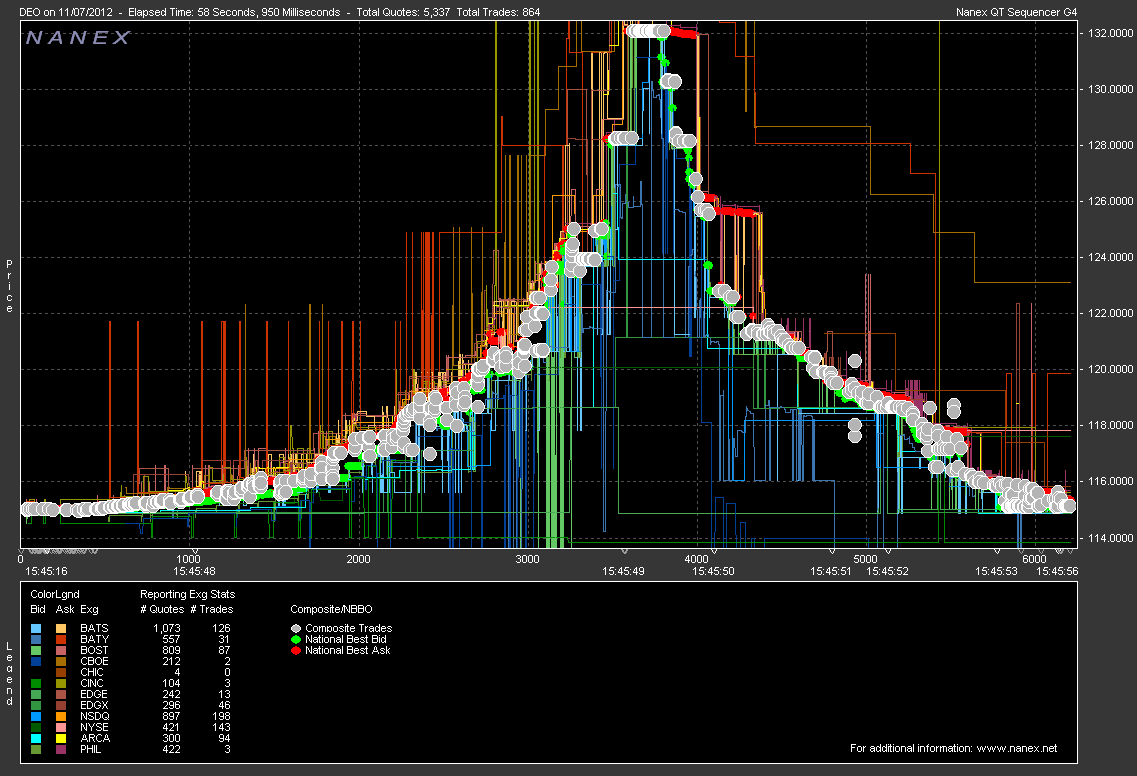Viewport: 1137px width, 776px height.
Task: Click the National Best Bid green marker
Action: click(x=295, y=639)
